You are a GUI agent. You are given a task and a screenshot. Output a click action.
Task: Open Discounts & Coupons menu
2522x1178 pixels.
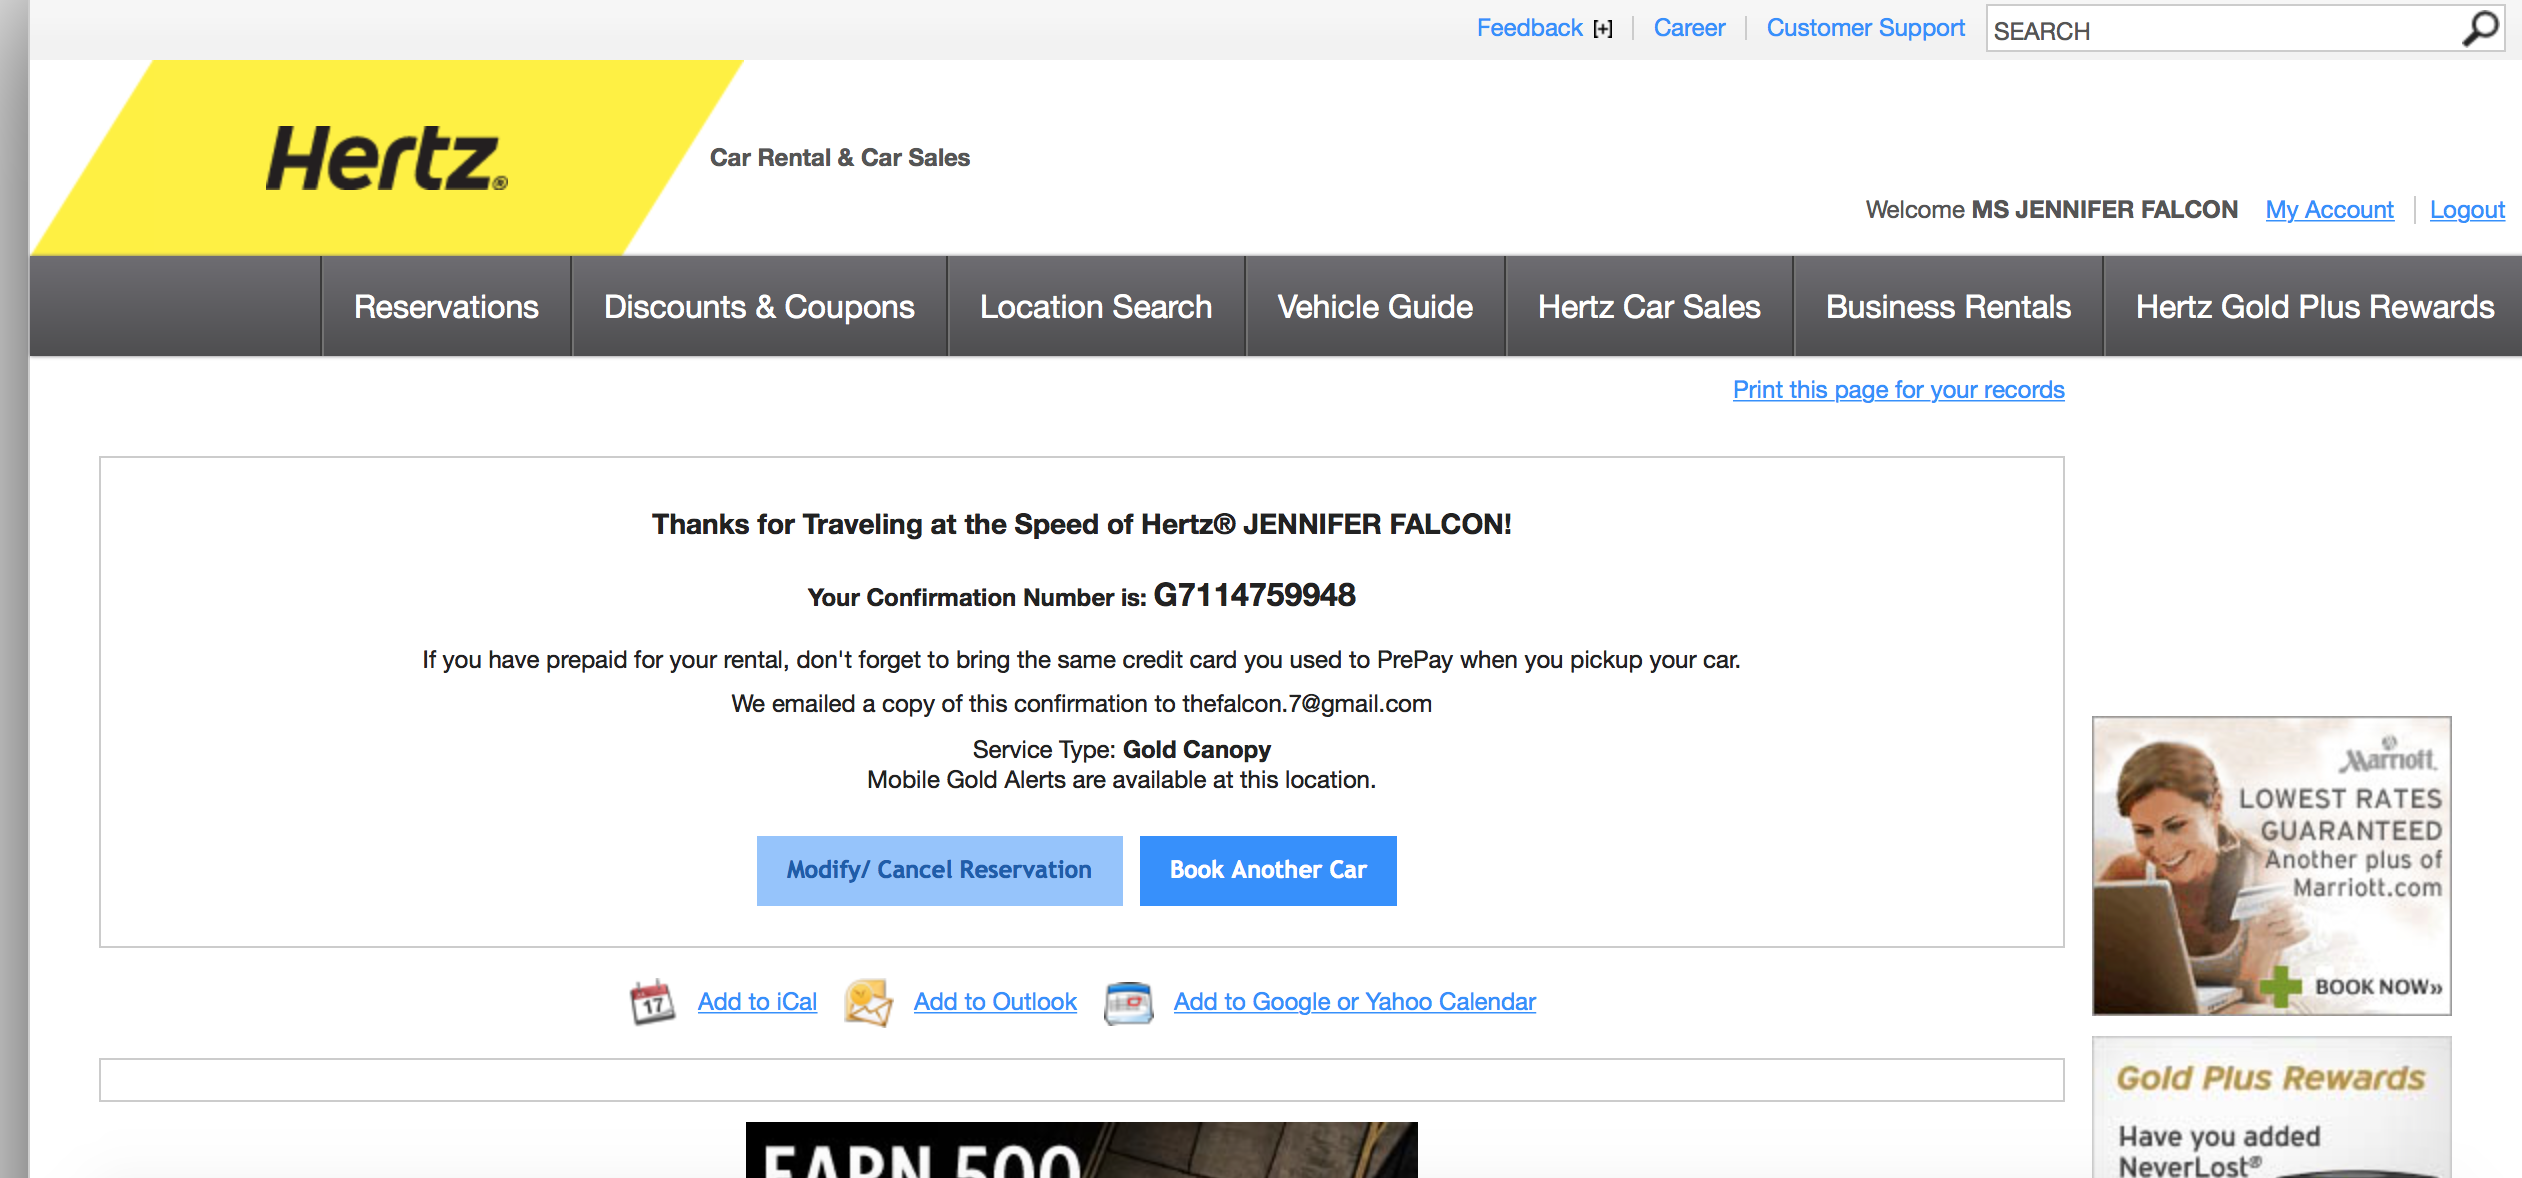click(x=759, y=306)
